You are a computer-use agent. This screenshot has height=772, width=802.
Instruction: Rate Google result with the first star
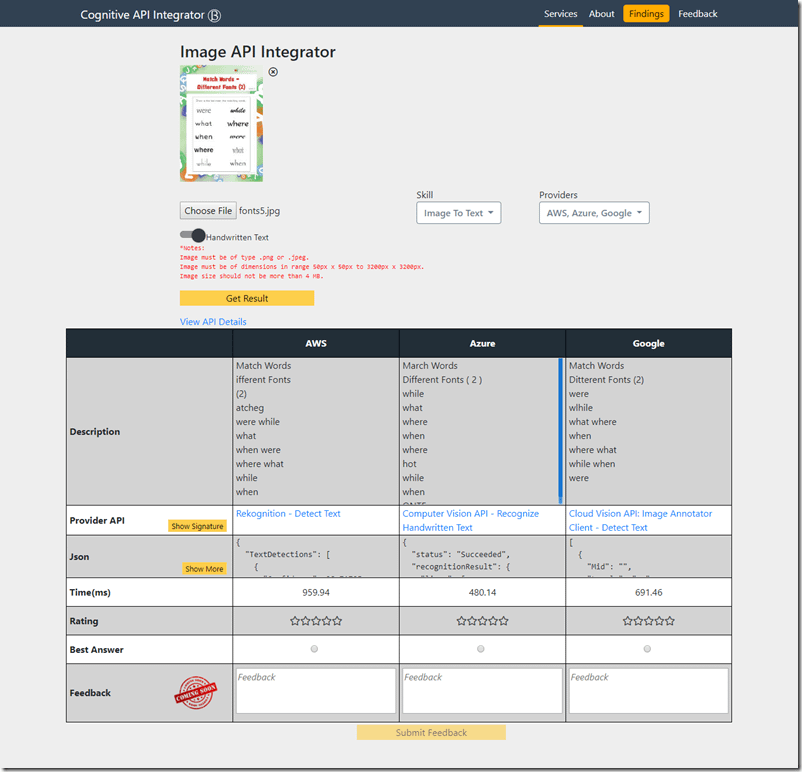point(627,621)
